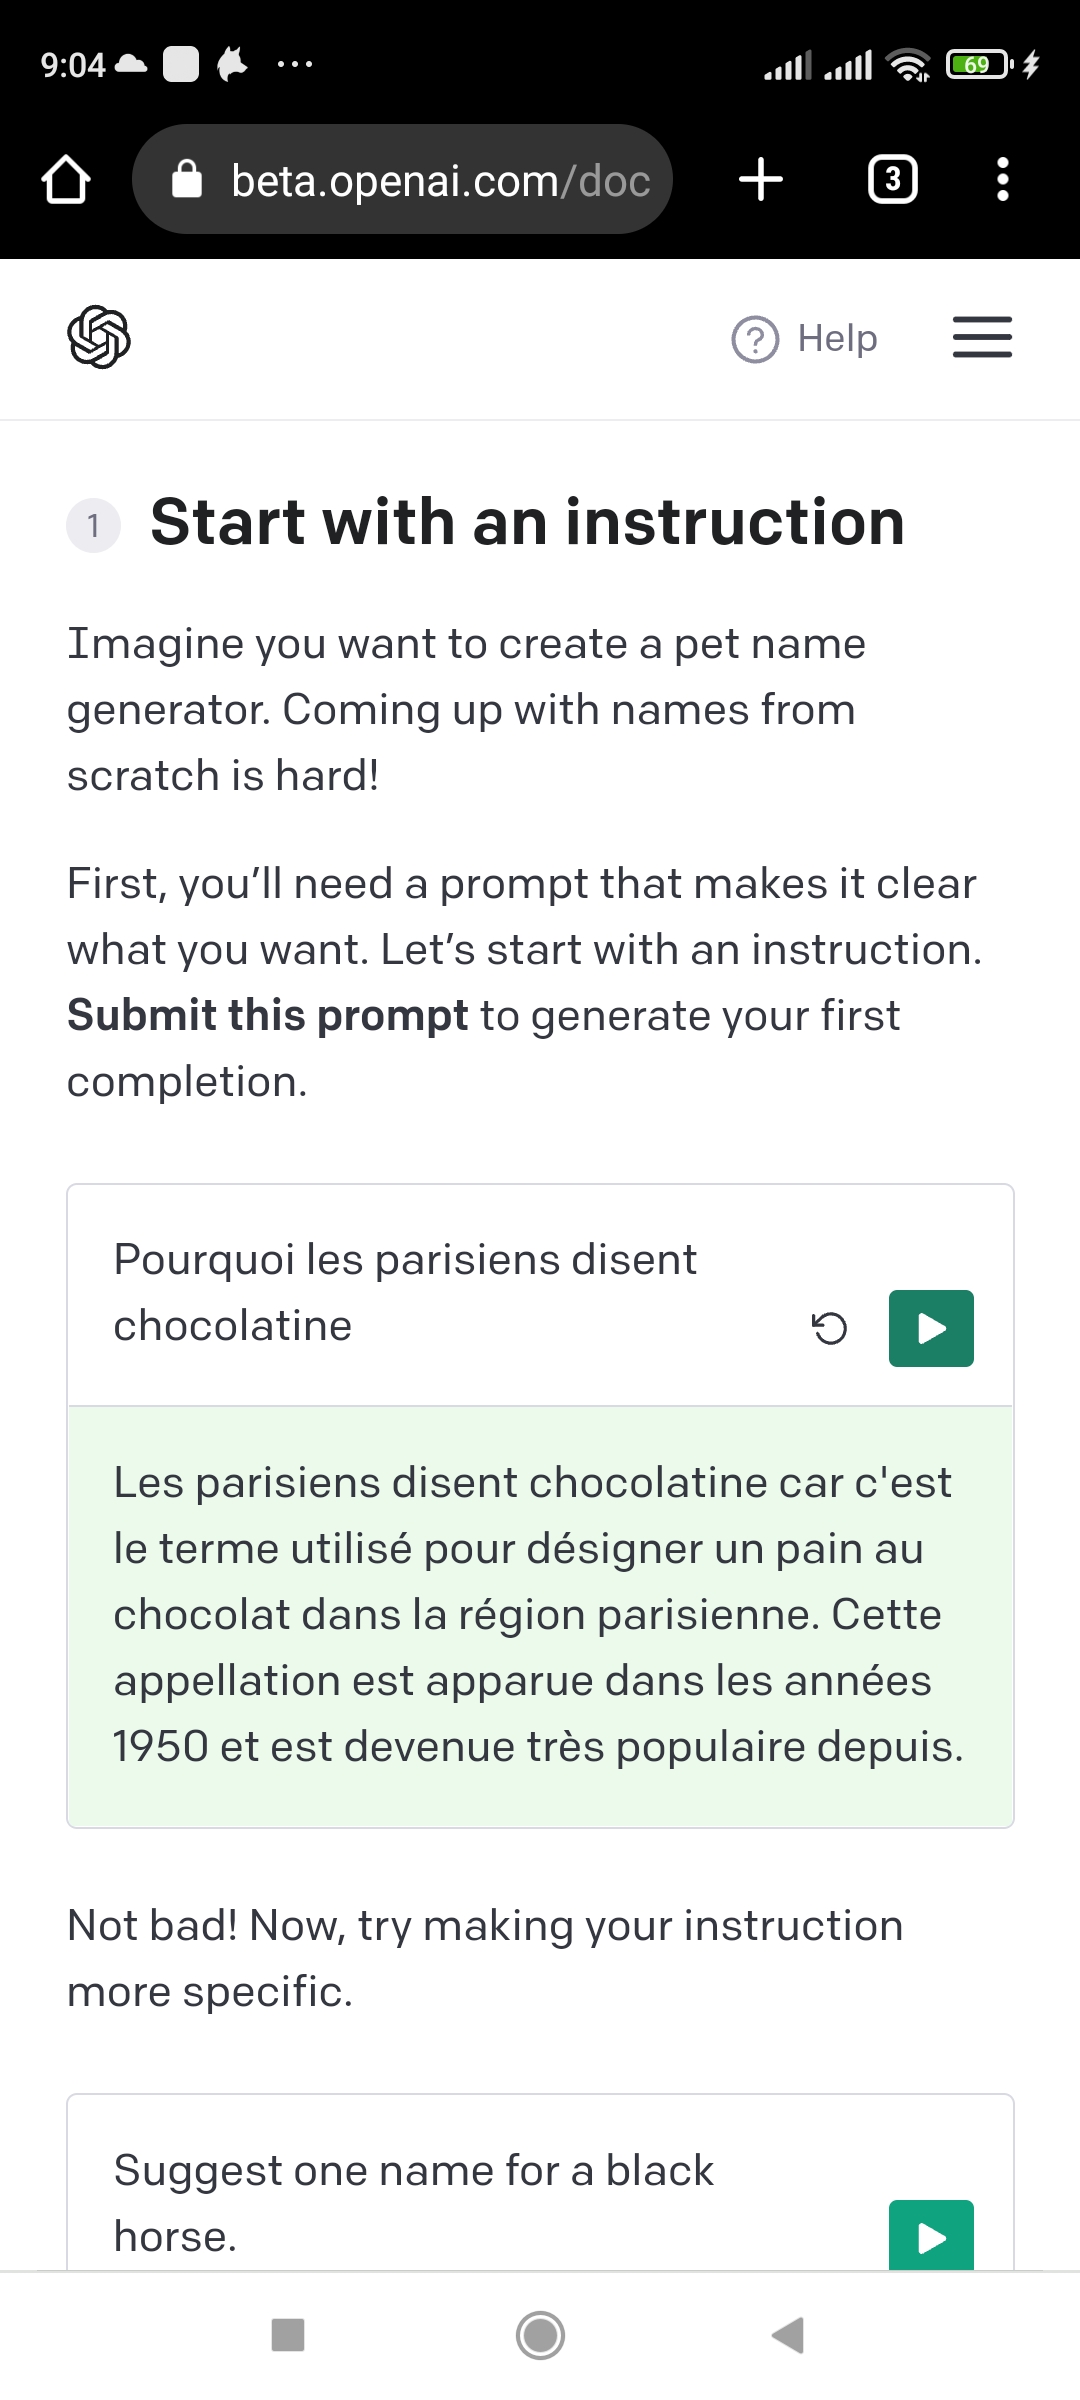
Task: Reset the chocolatine prompt with the undo icon
Action: 829,1328
